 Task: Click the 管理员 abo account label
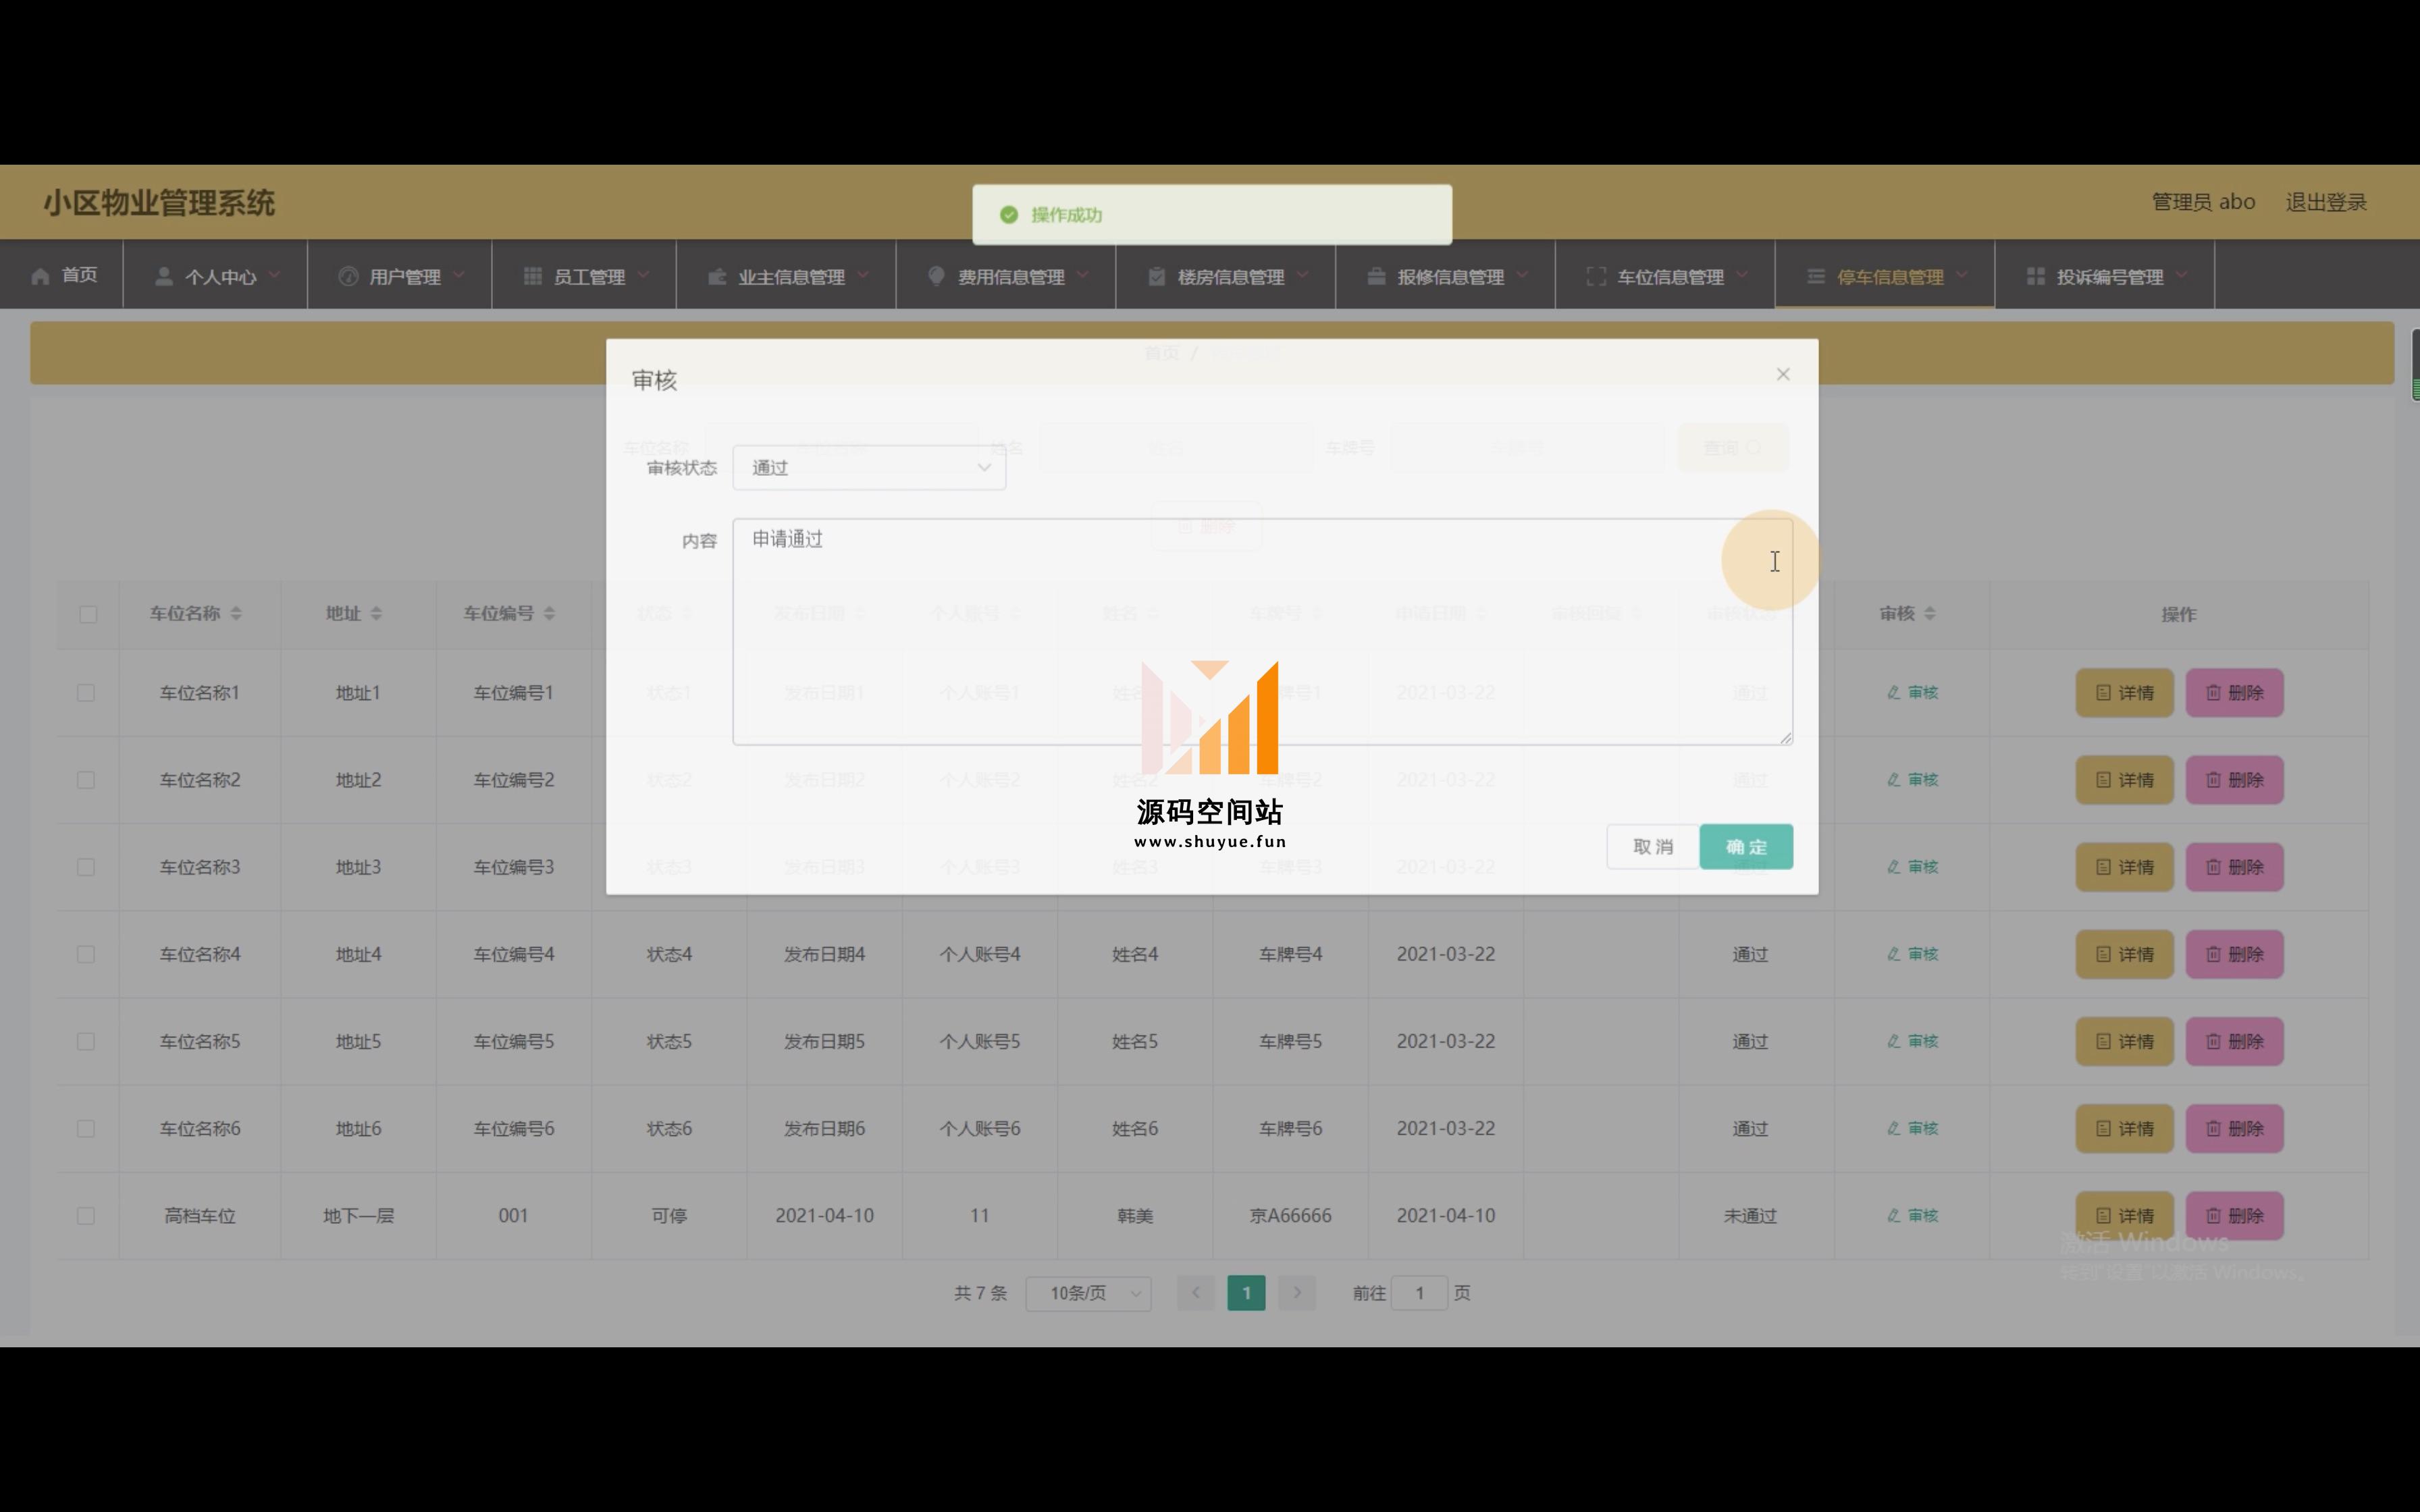click(2203, 202)
